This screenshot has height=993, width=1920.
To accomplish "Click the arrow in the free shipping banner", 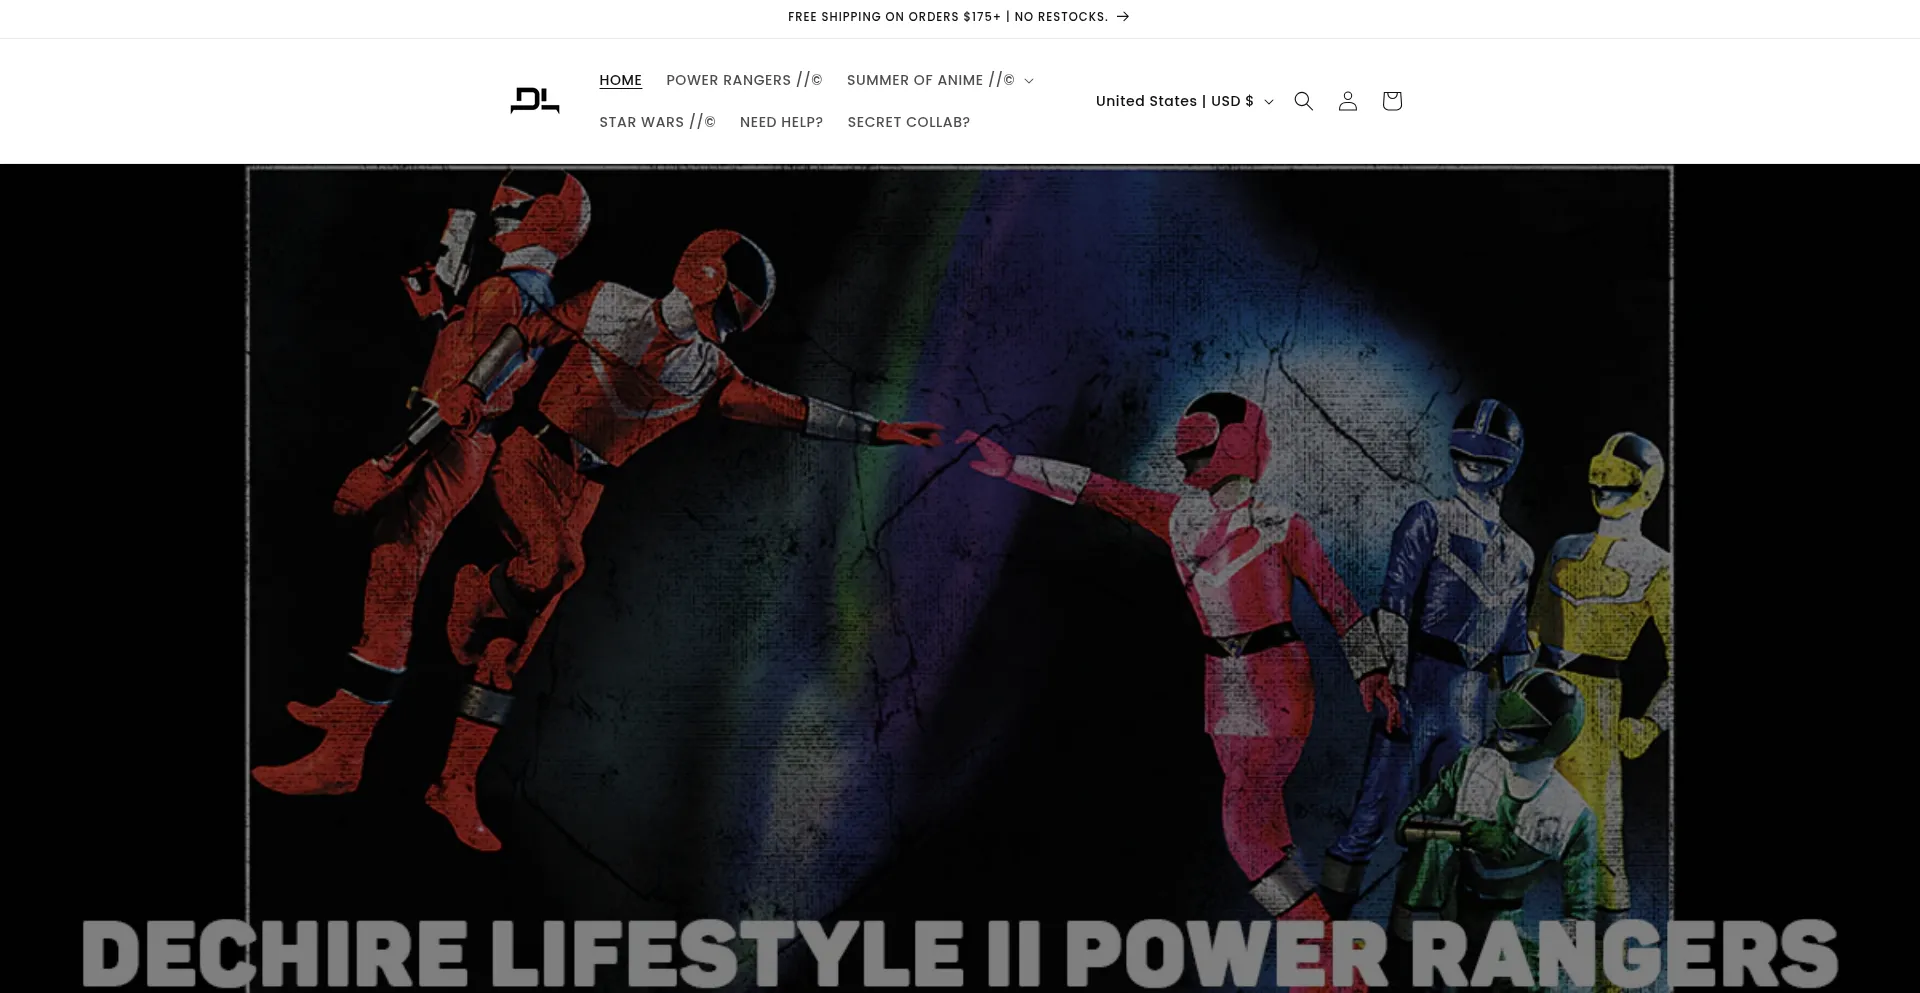I will (1123, 17).
